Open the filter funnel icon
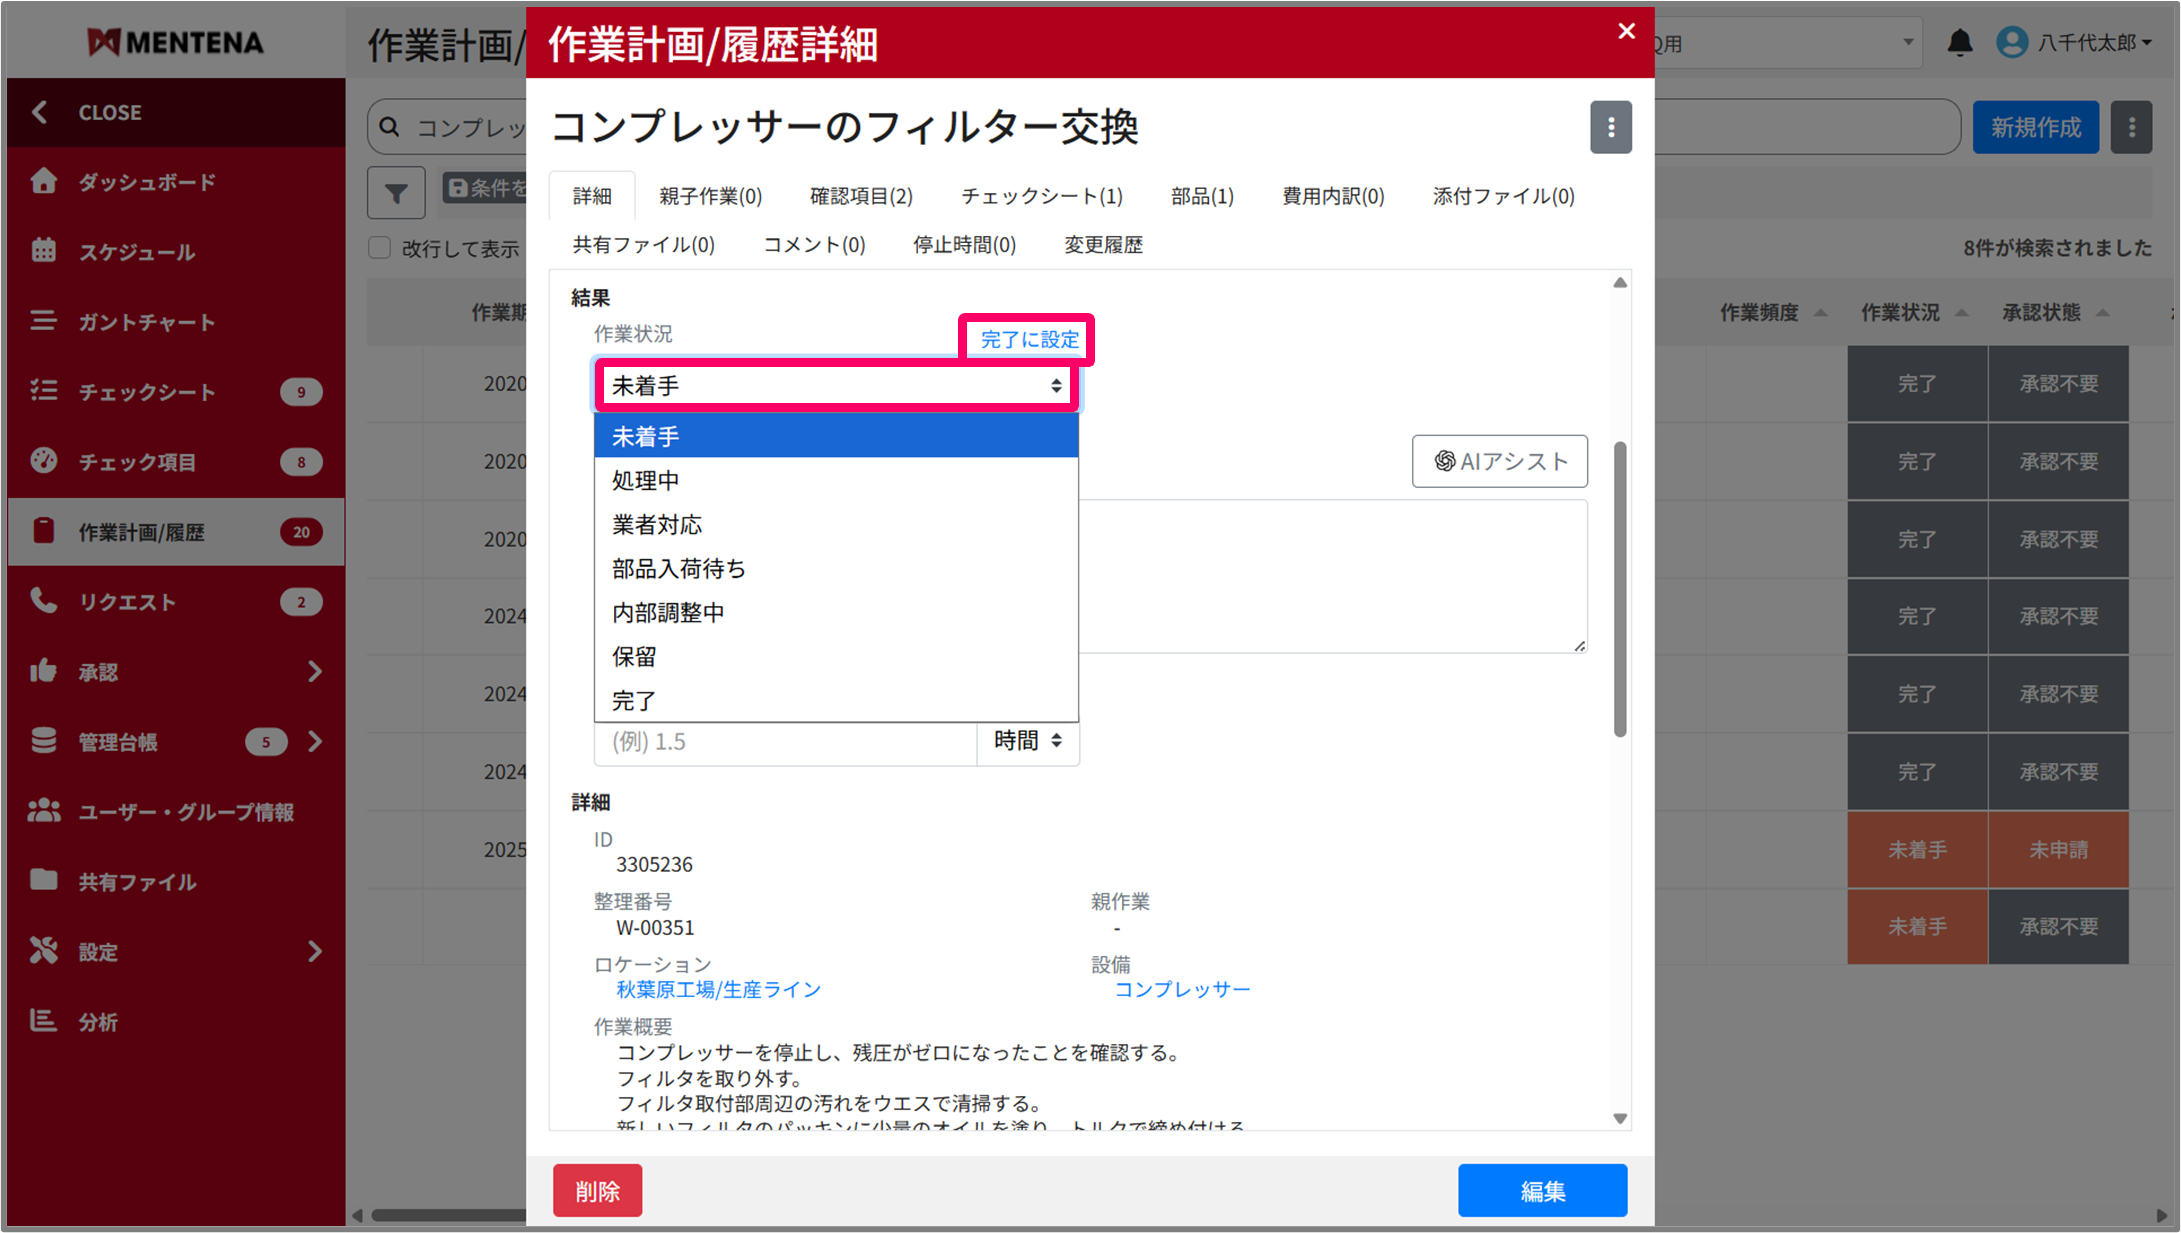Viewport: 2181px width, 1233px height. coord(396,193)
